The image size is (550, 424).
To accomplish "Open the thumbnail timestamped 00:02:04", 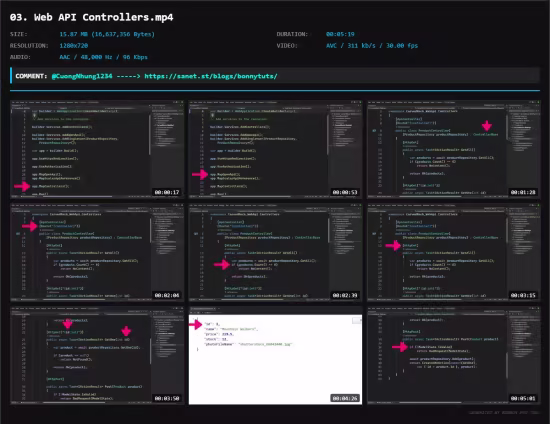I will pyautogui.click(x=97, y=252).
